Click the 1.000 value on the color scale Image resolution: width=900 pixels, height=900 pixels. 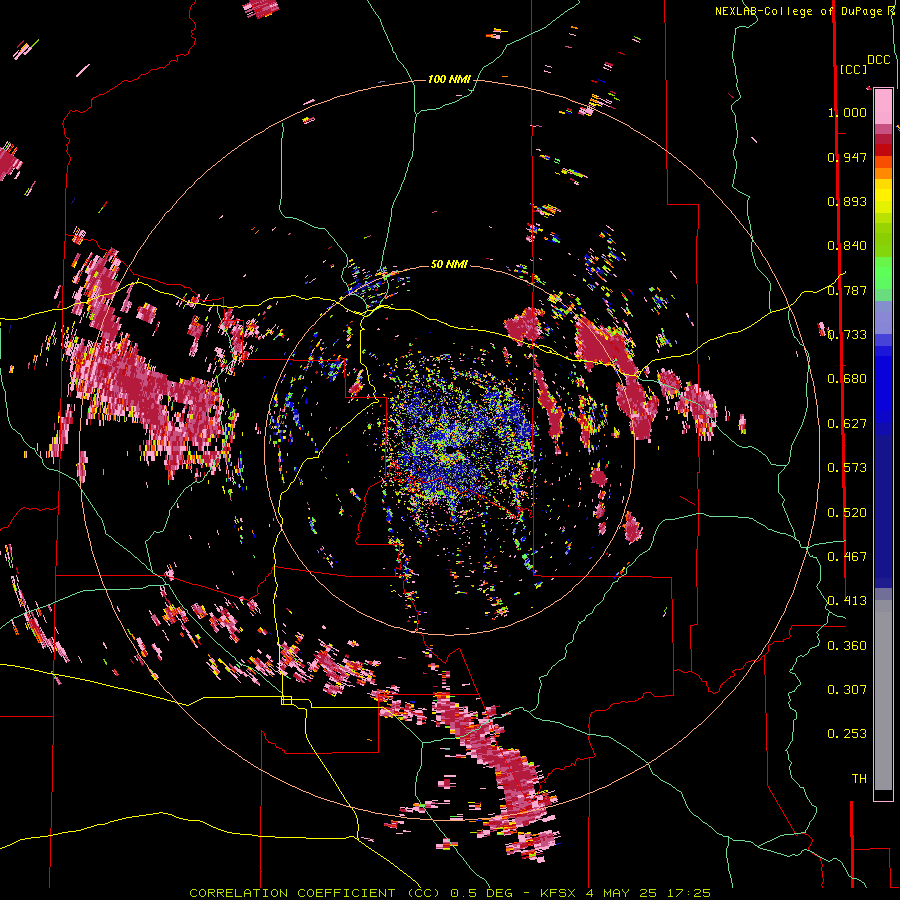coord(847,112)
